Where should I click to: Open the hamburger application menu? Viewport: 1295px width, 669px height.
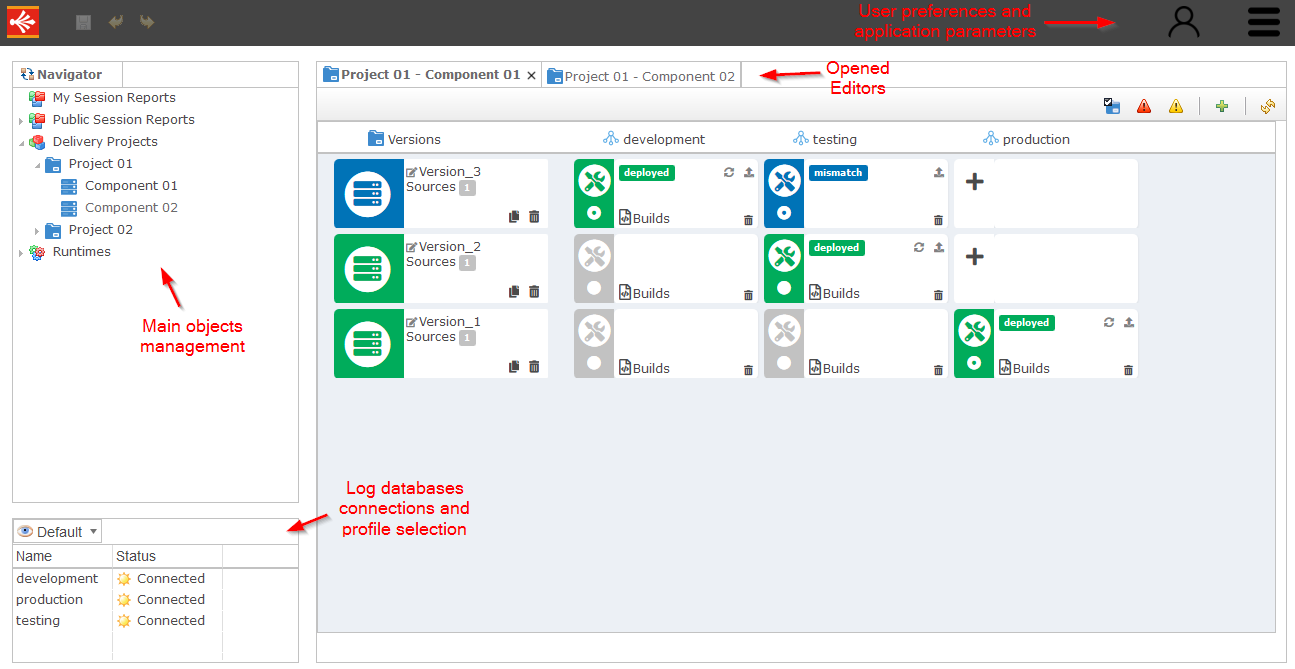pos(1263,22)
